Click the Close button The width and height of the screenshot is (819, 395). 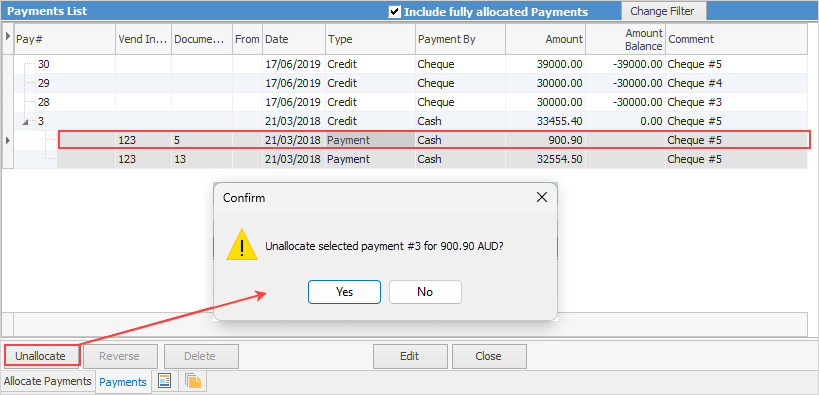click(489, 356)
